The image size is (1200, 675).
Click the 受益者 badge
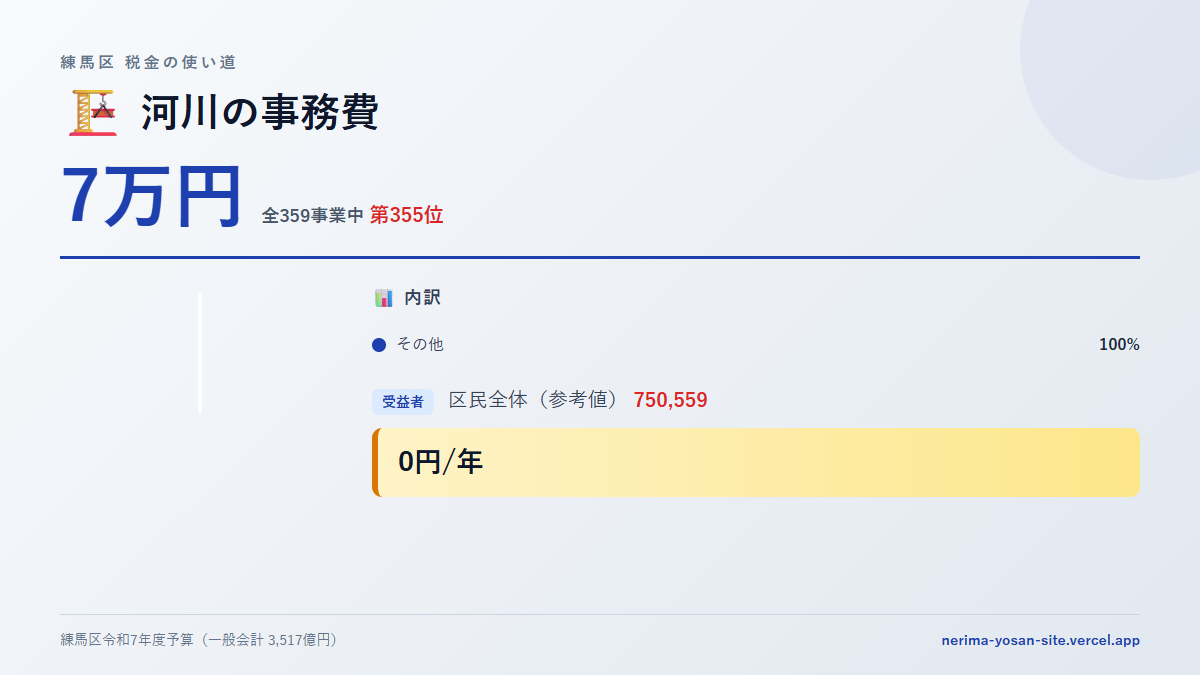pos(403,402)
